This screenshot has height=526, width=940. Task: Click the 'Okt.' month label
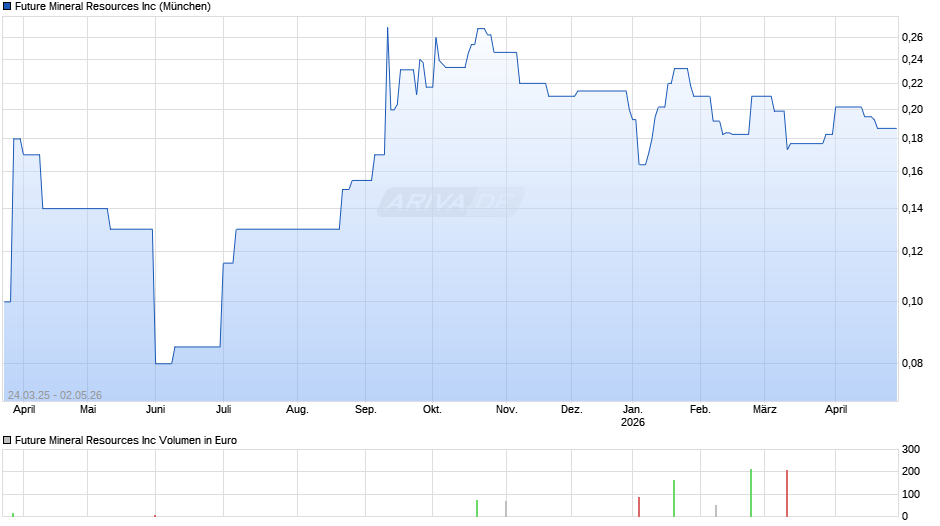pyautogui.click(x=432, y=409)
